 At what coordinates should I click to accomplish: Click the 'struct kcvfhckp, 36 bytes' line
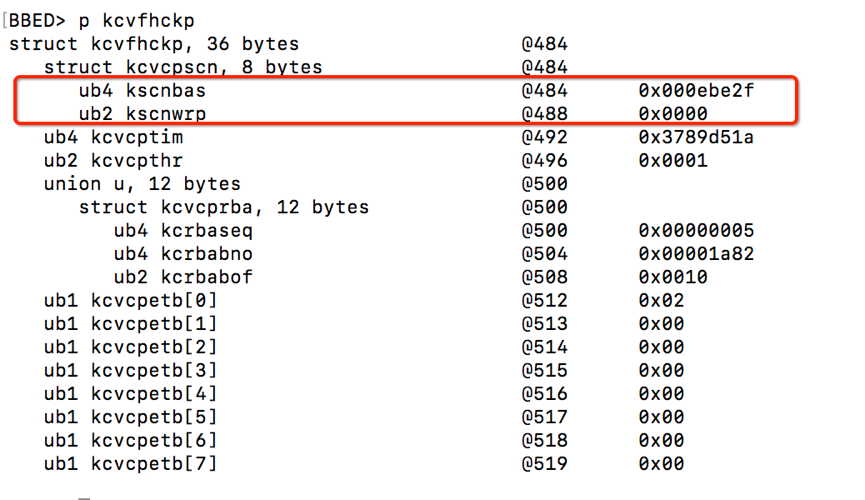point(153,44)
